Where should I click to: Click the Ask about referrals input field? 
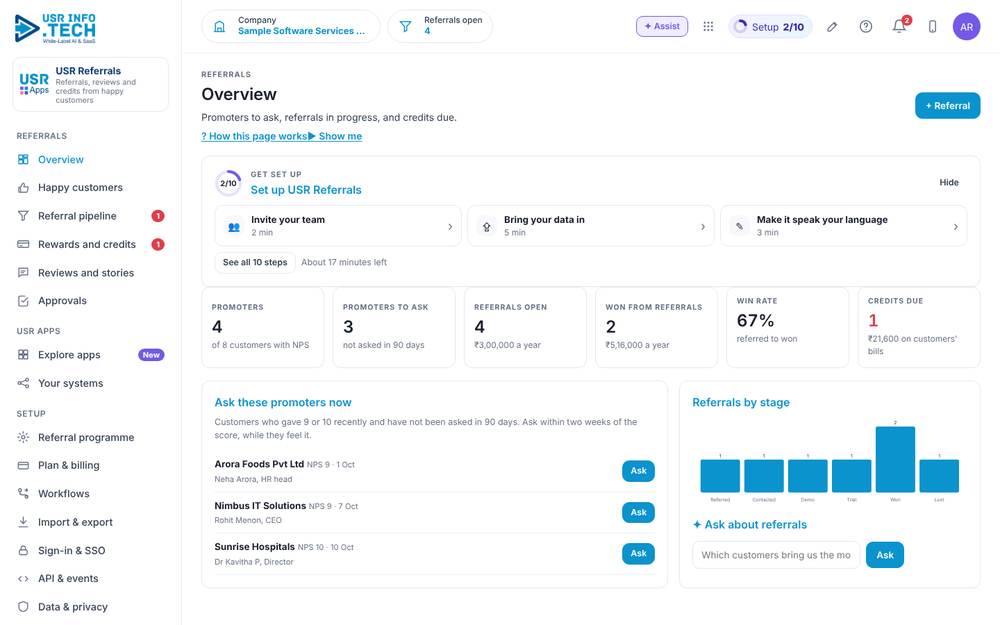pos(776,555)
